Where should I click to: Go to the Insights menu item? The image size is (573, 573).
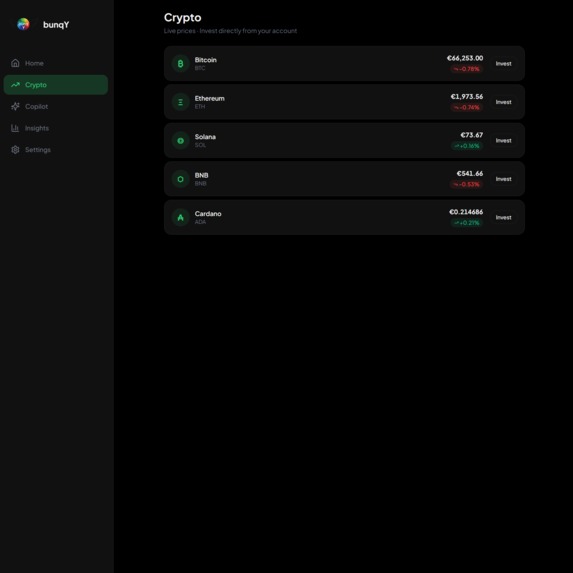(x=56, y=128)
